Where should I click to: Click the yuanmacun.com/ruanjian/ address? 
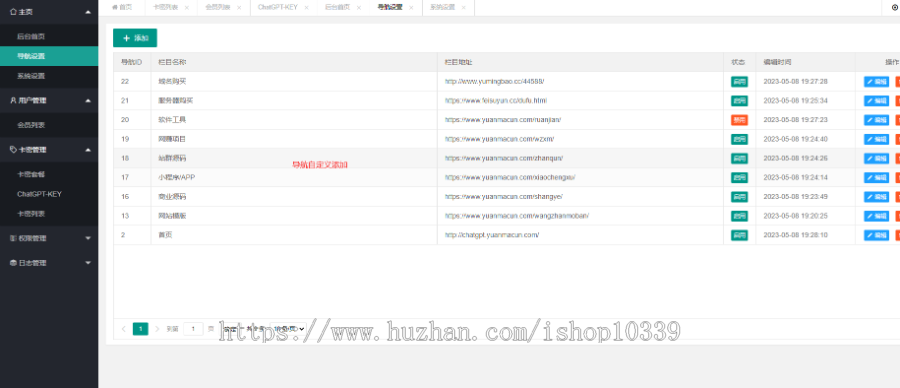coord(503,120)
